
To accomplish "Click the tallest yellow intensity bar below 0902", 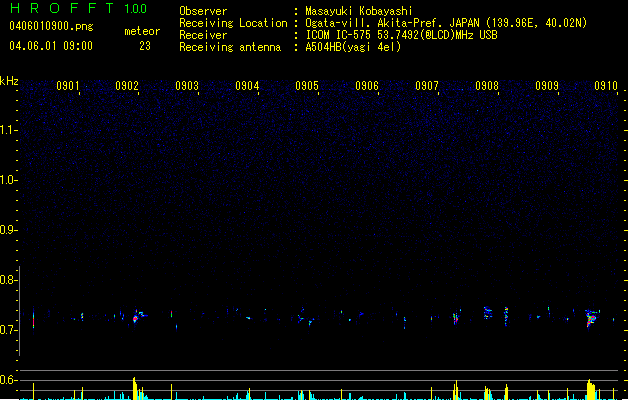I will click(x=134, y=388).
